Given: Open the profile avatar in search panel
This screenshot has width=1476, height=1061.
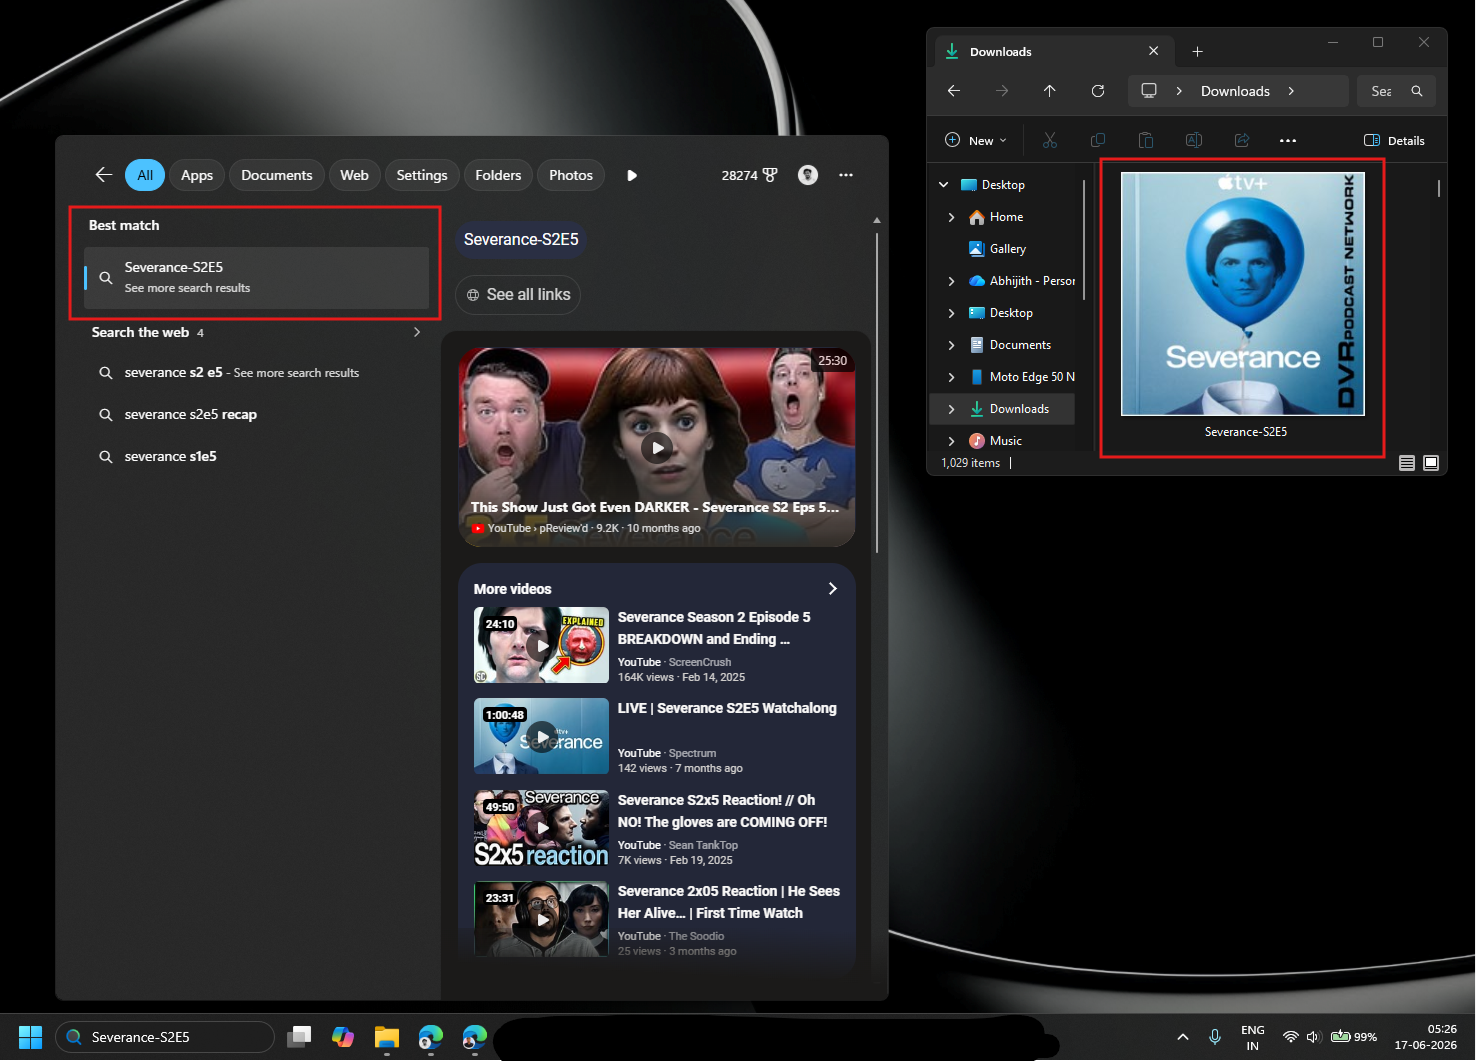Looking at the screenshot, I should (808, 175).
